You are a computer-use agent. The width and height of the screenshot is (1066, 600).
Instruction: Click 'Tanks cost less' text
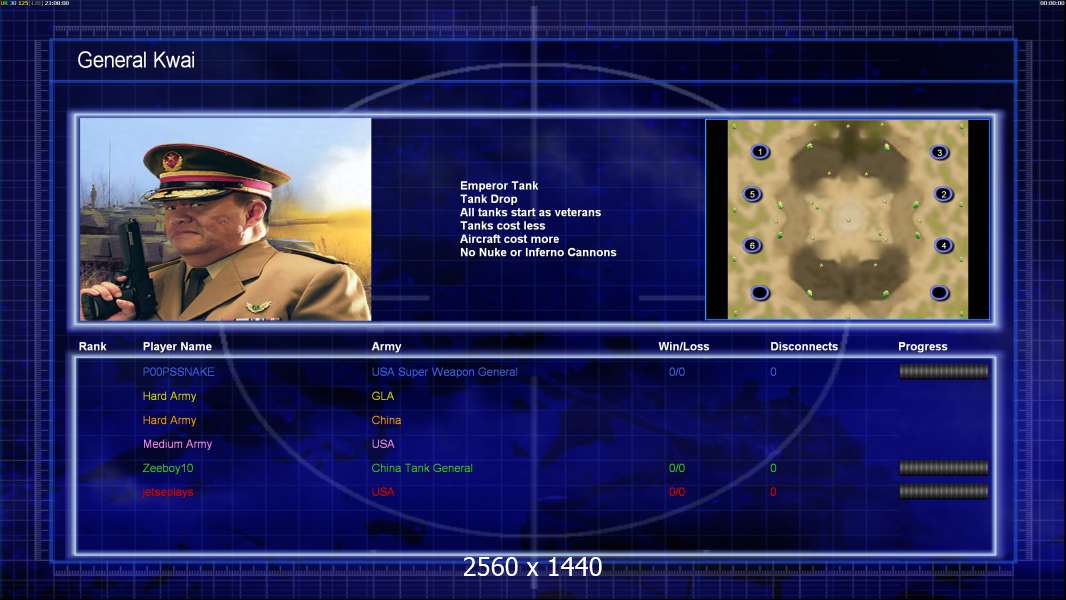point(502,226)
